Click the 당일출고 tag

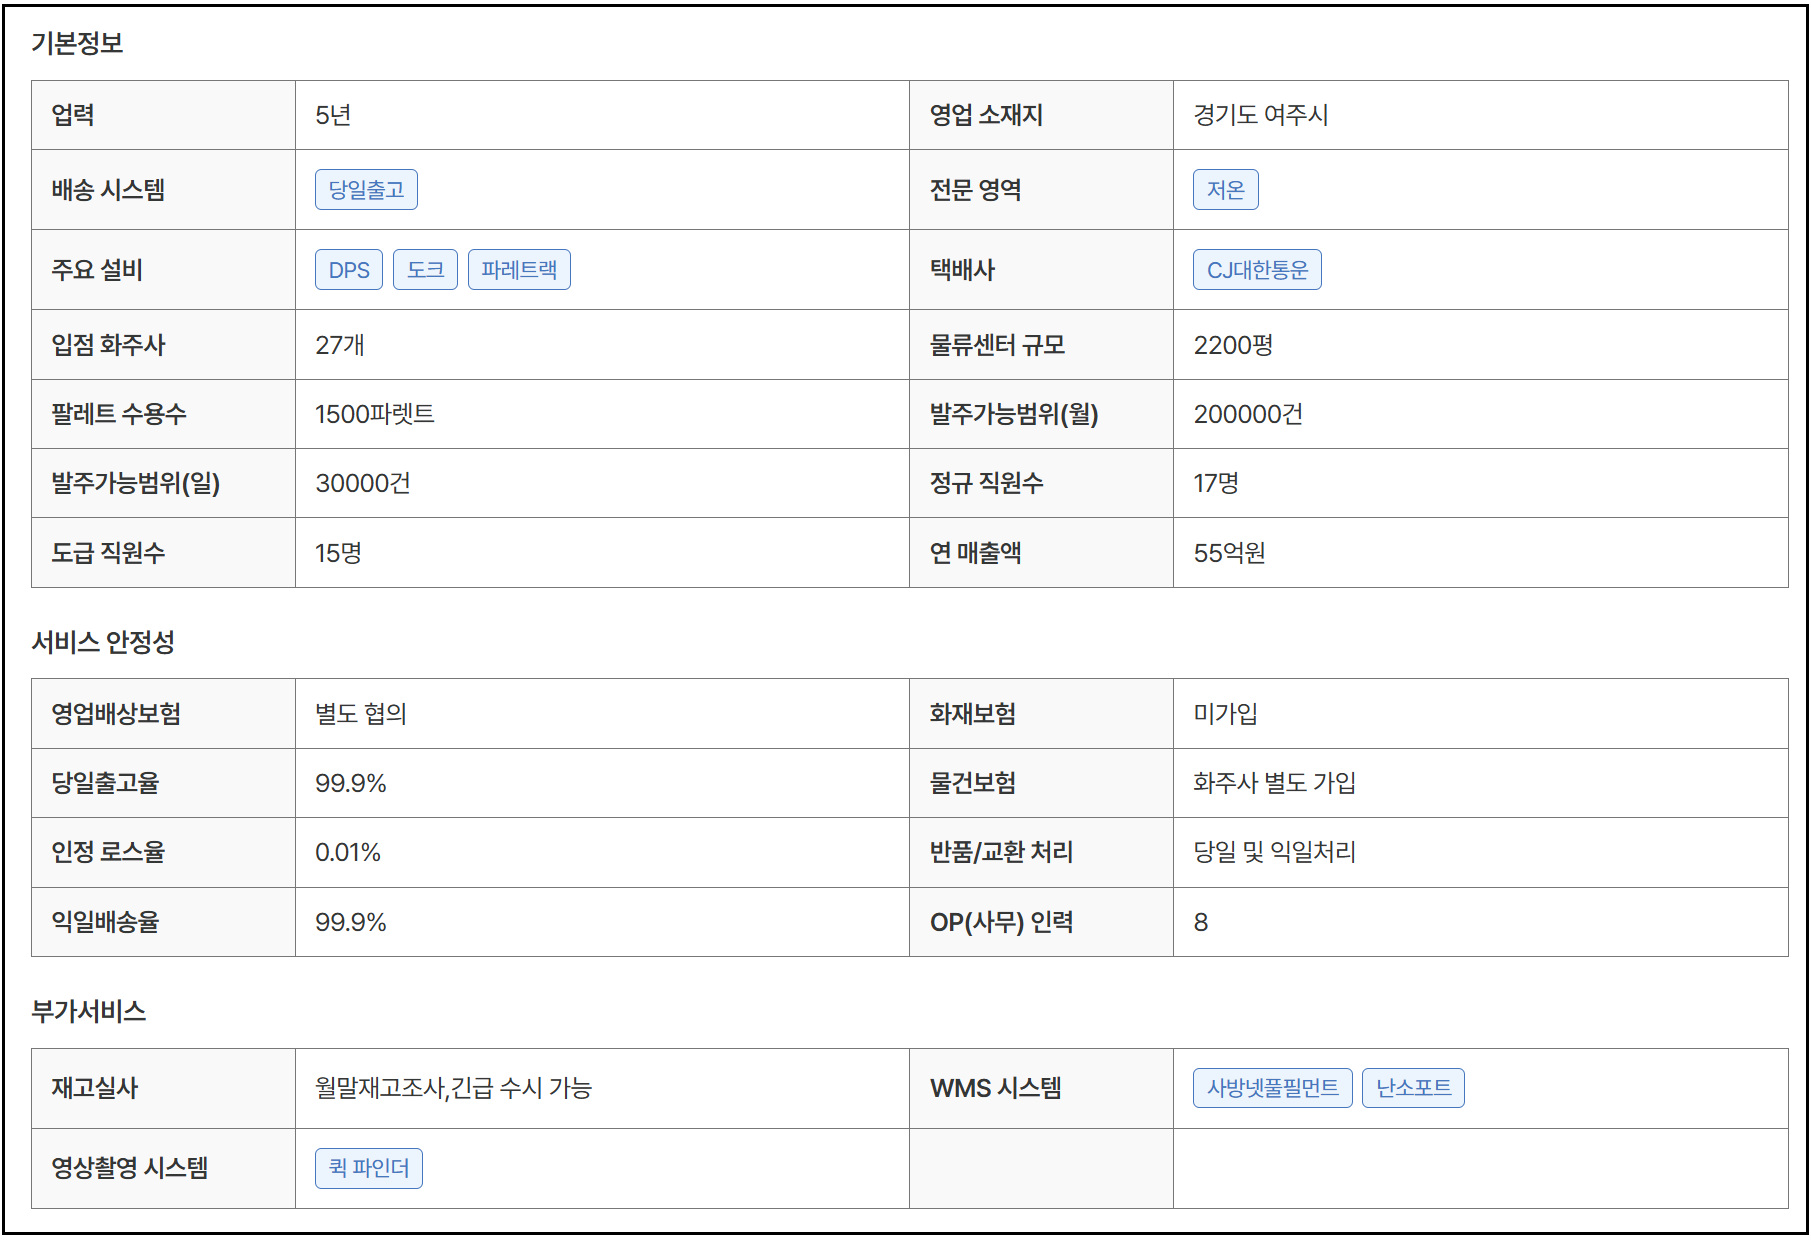366,190
